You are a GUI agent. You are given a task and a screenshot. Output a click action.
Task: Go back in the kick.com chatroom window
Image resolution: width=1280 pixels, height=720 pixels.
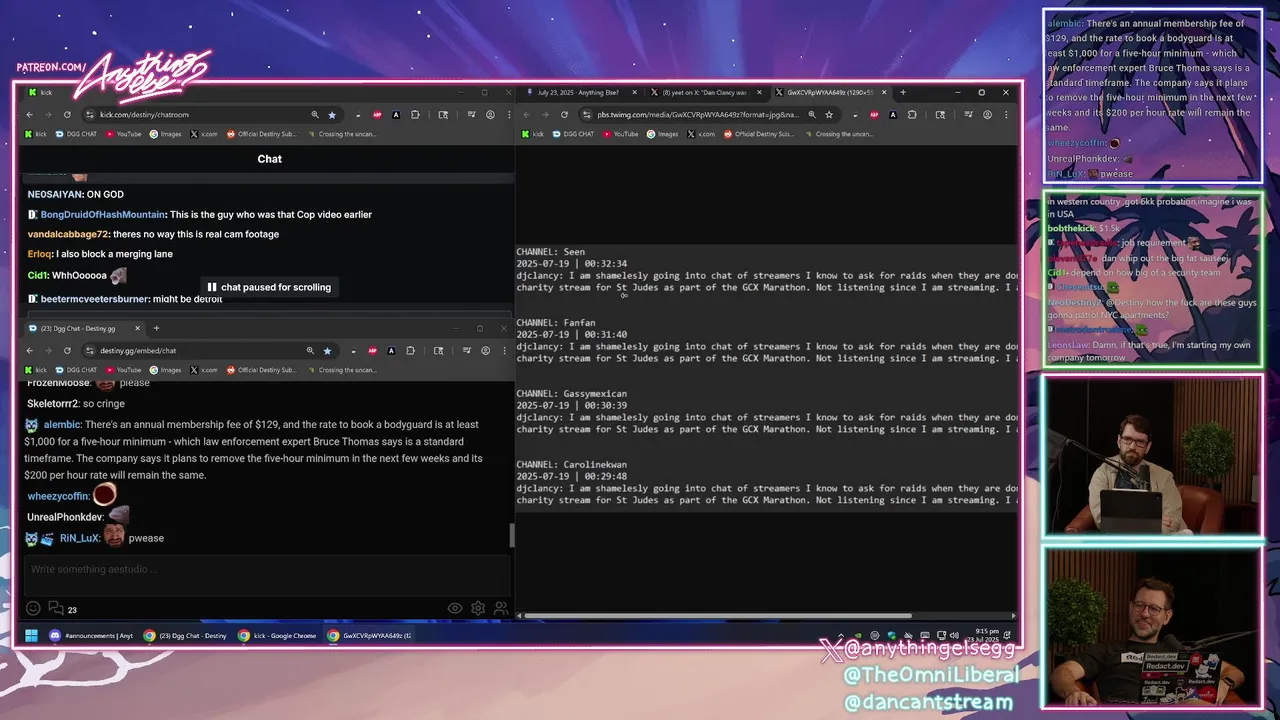pos(30,115)
